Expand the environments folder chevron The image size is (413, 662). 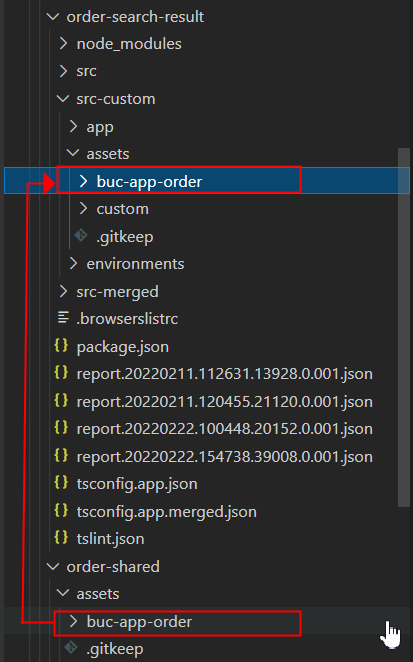73,263
